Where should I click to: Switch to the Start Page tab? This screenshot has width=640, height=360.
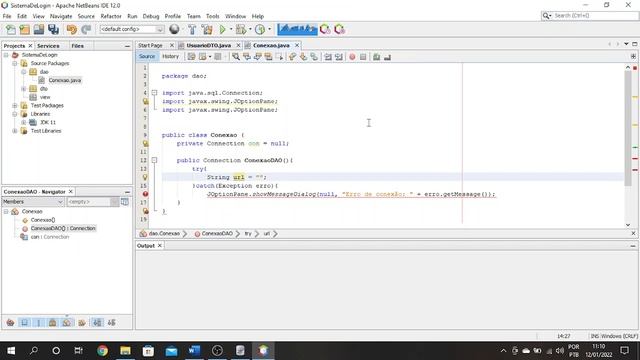pyautogui.click(x=150, y=45)
